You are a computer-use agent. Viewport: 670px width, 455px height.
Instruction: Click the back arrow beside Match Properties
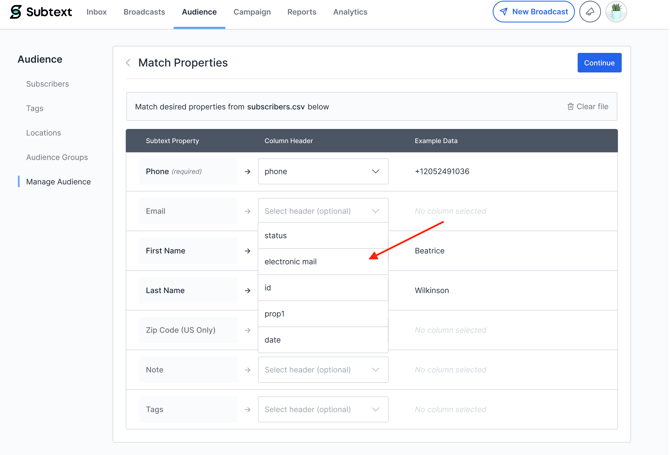pyautogui.click(x=128, y=63)
